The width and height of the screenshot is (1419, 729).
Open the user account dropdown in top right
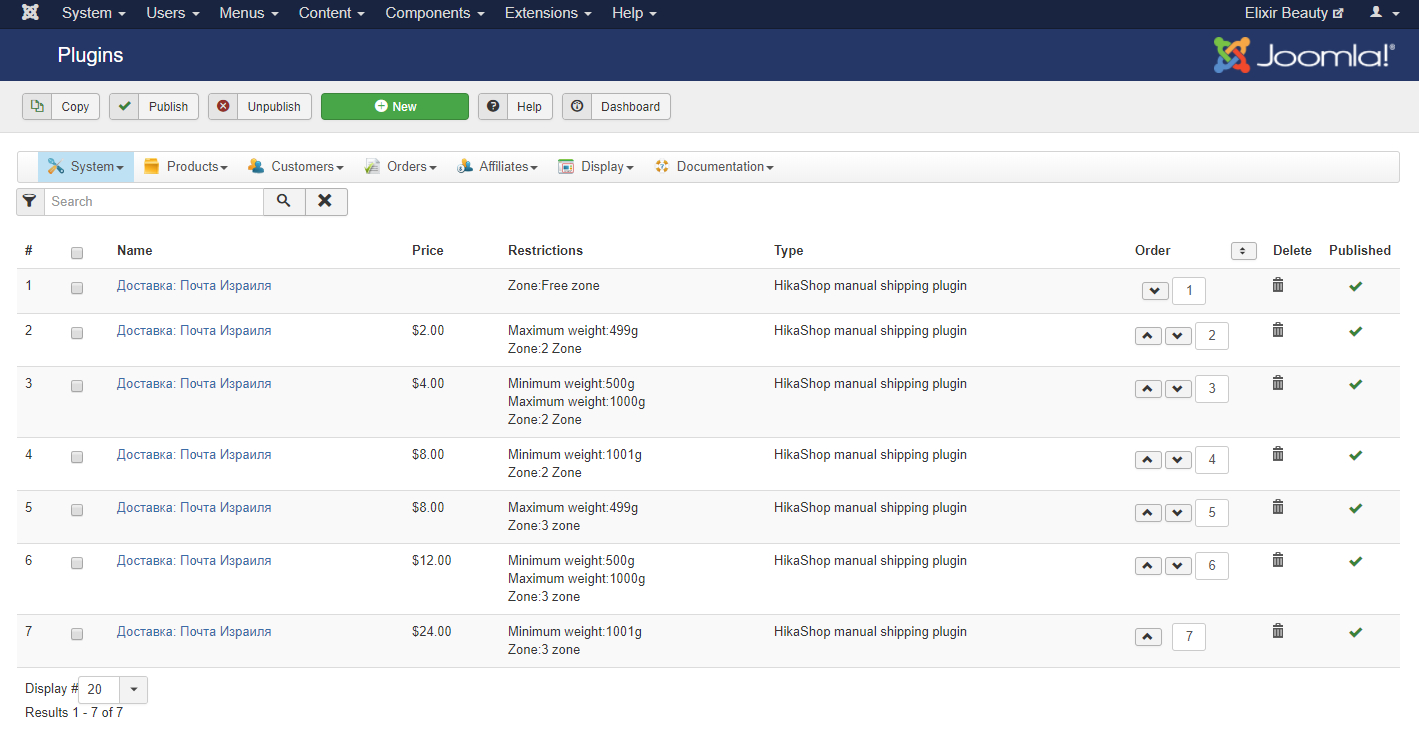(1383, 13)
